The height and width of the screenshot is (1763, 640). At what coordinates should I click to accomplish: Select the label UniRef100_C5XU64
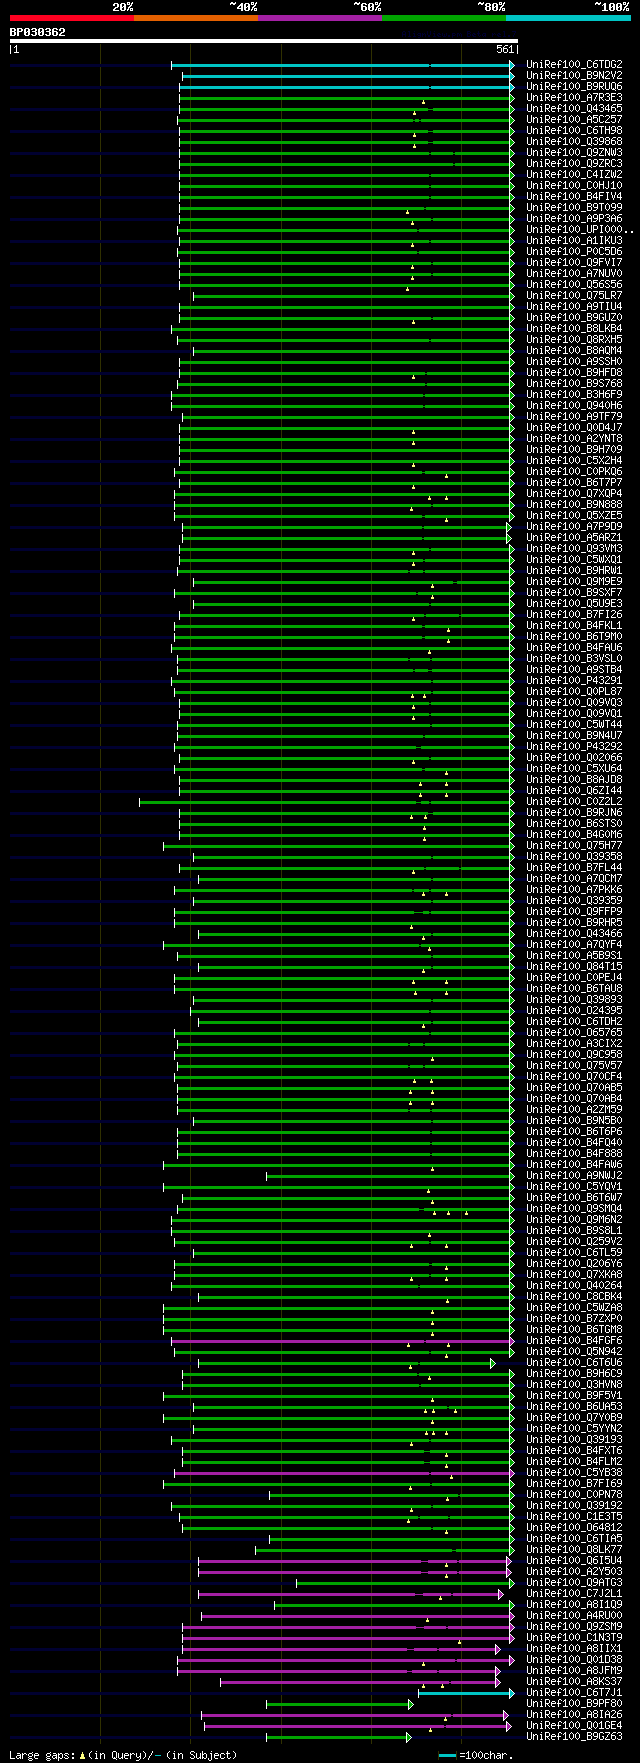pos(574,768)
